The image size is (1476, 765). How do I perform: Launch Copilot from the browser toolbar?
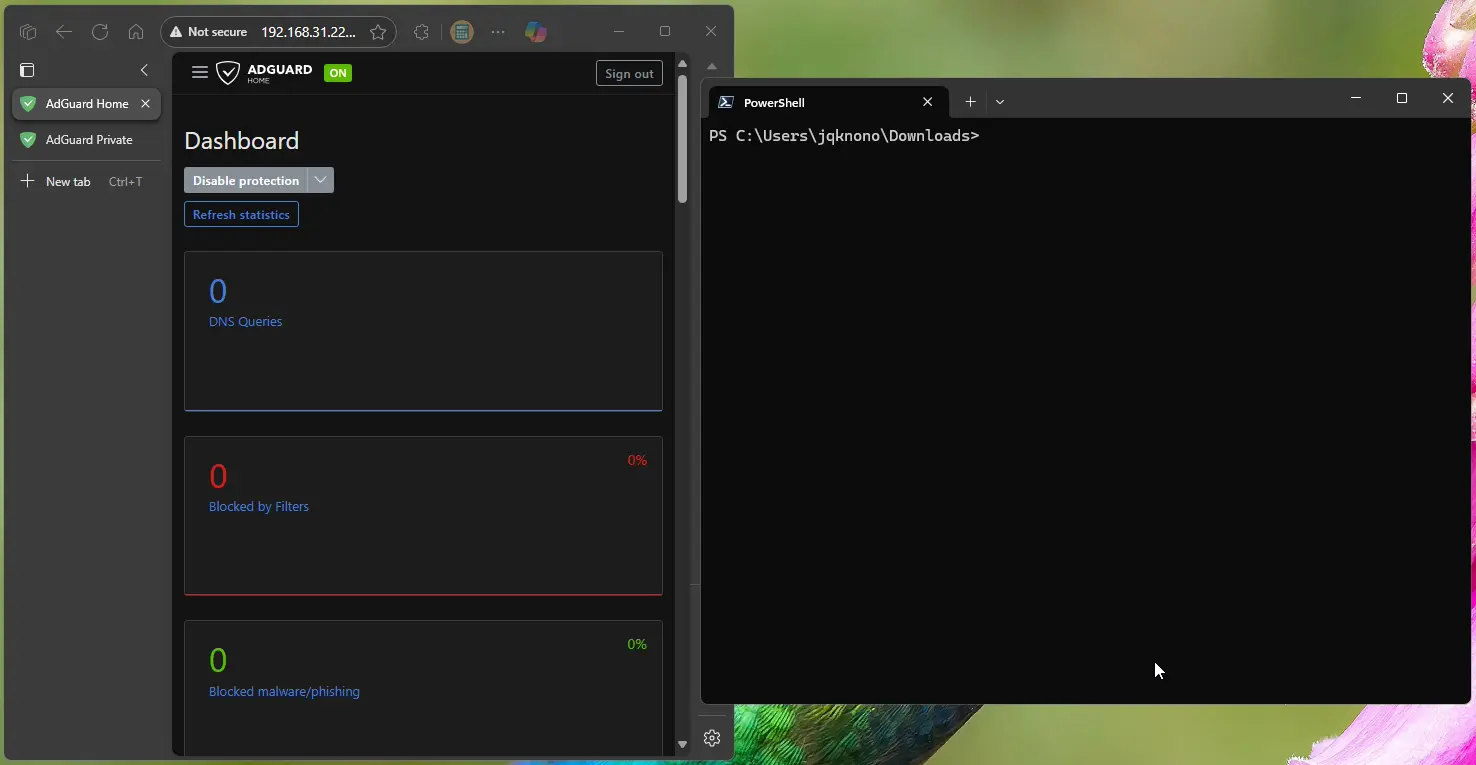(x=536, y=32)
